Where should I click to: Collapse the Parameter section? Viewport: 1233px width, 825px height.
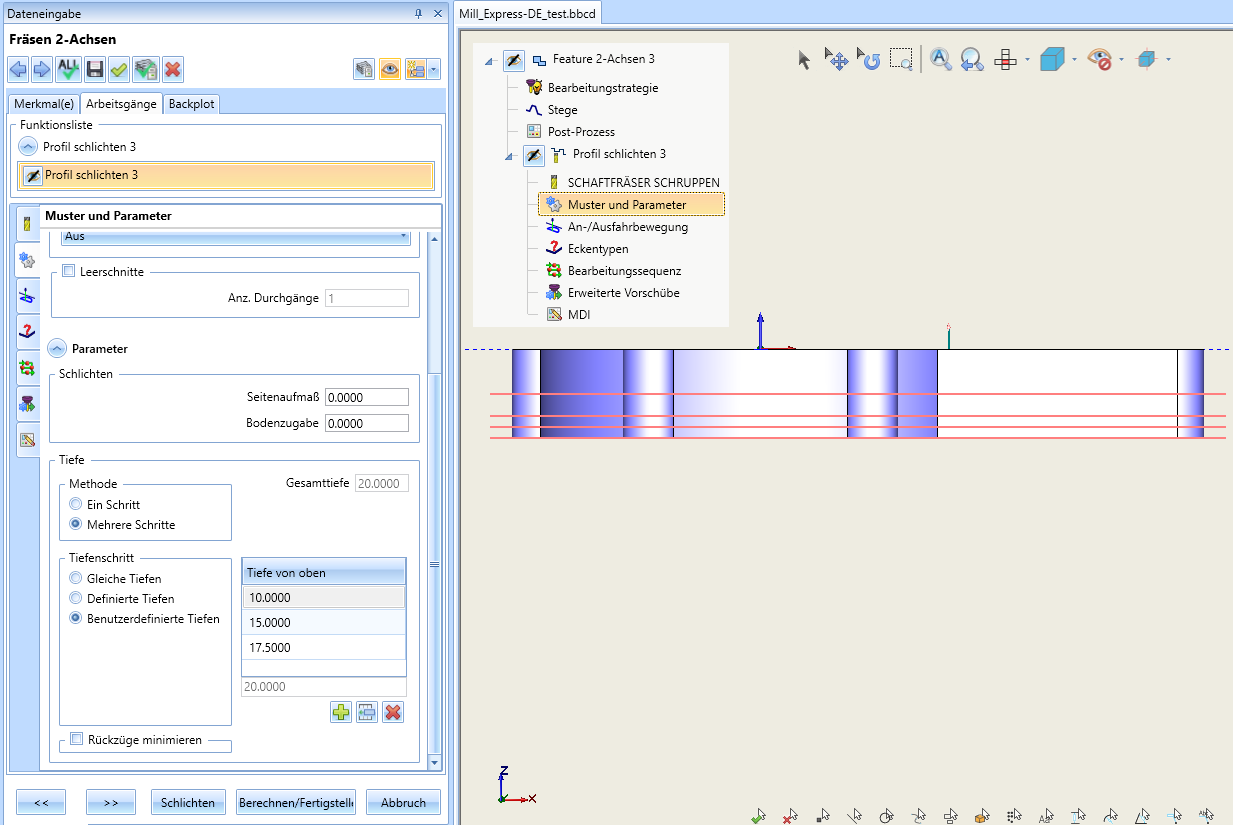coord(58,349)
